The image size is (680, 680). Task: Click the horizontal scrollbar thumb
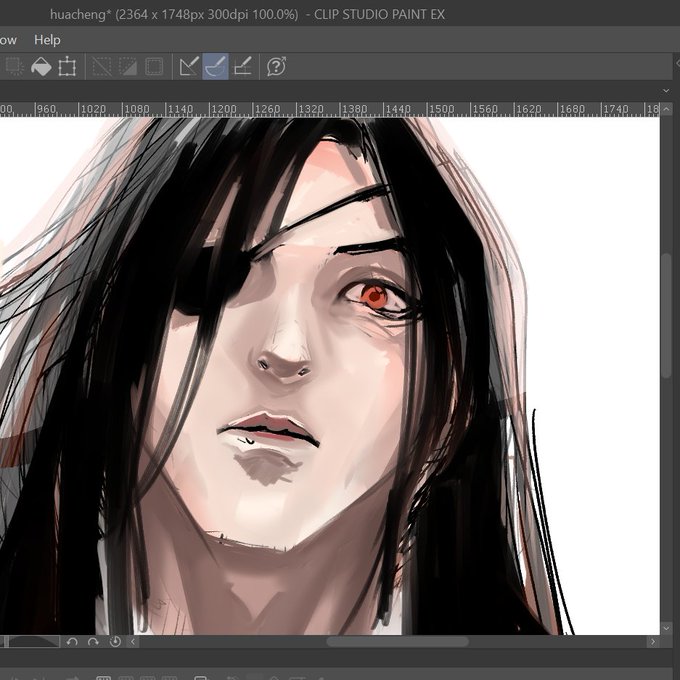(x=397, y=641)
